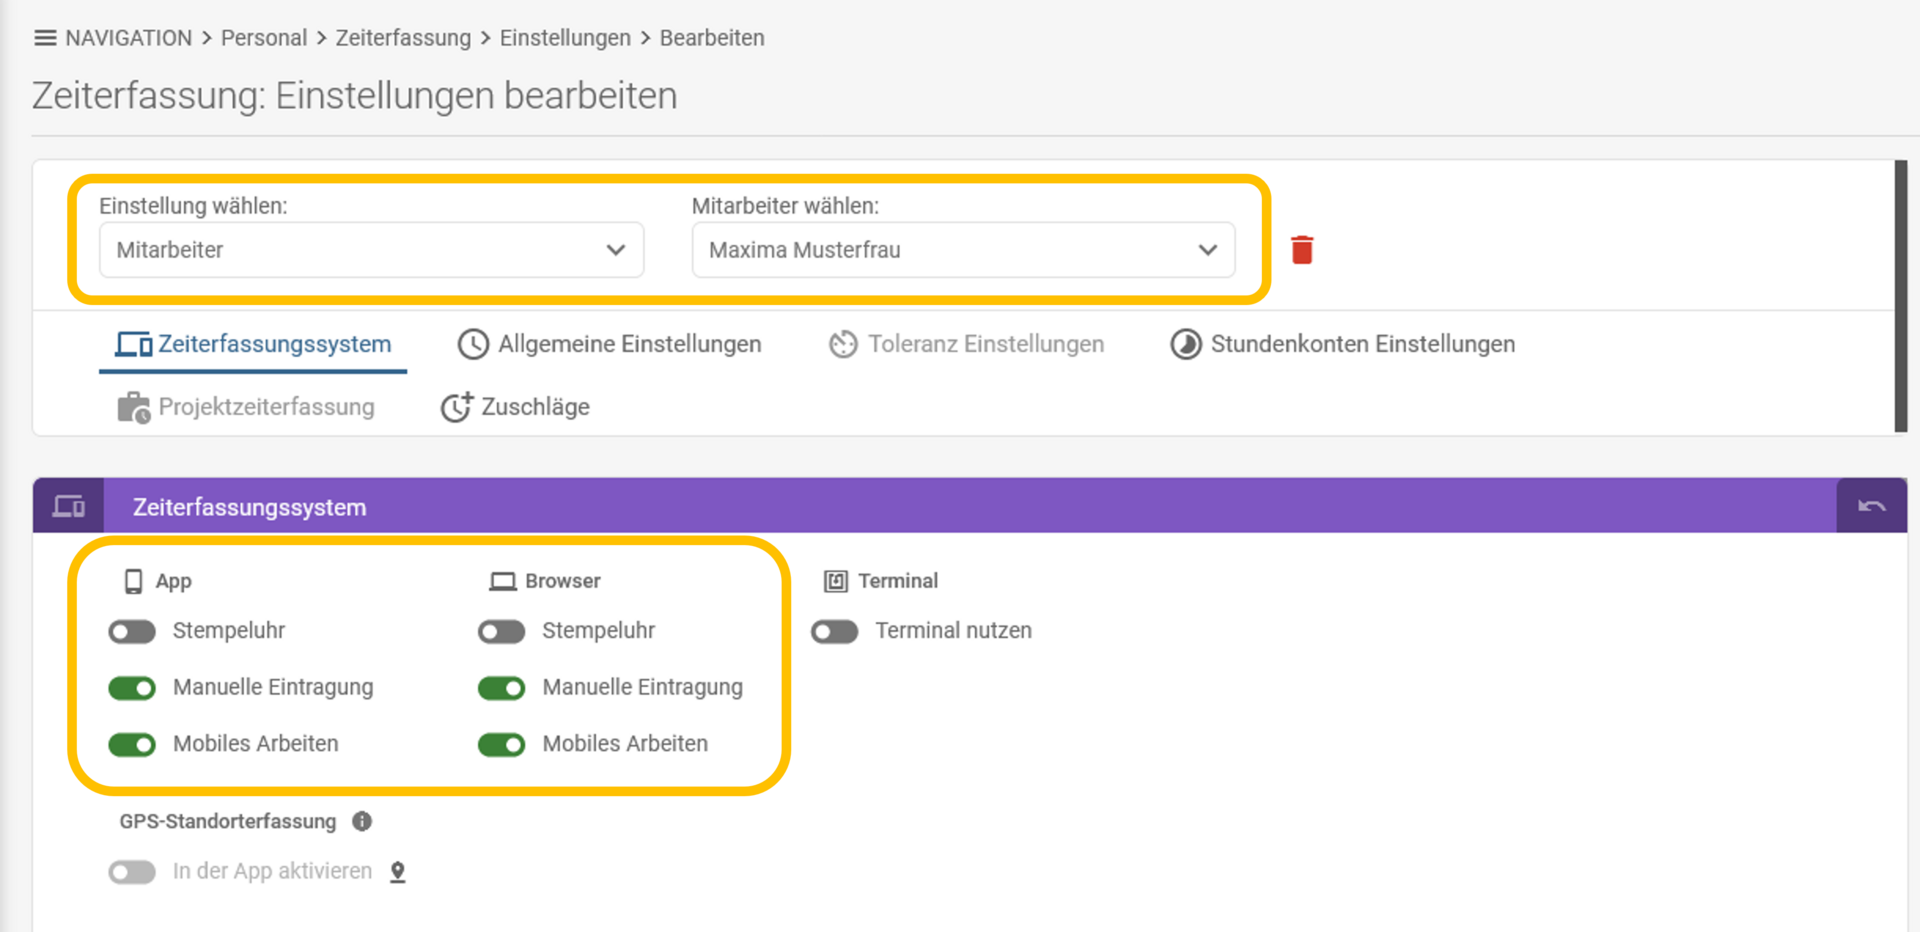Click the GPS-Standorterfassung info icon
Image resolution: width=1920 pixels, height=932 pixels.
click(362, 821)
